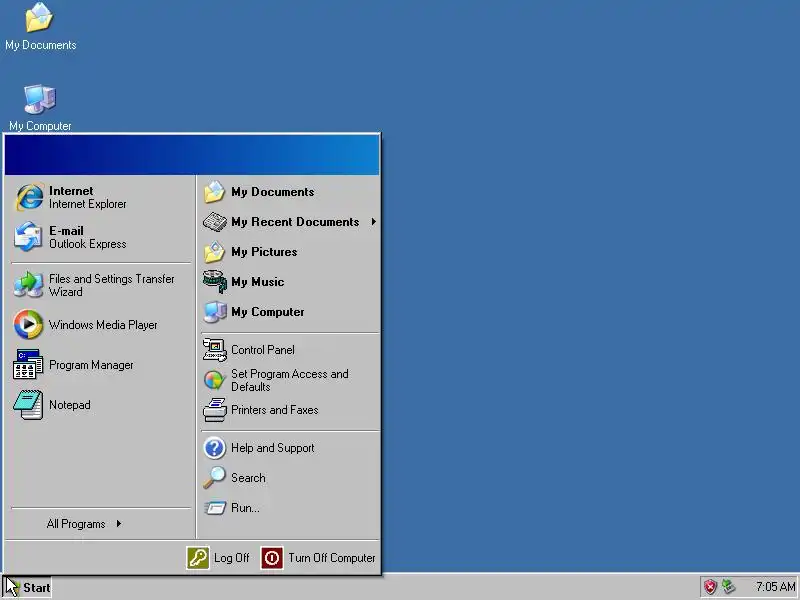
Task: Click the red Turn Off Computer power icon
Action: 272,558
